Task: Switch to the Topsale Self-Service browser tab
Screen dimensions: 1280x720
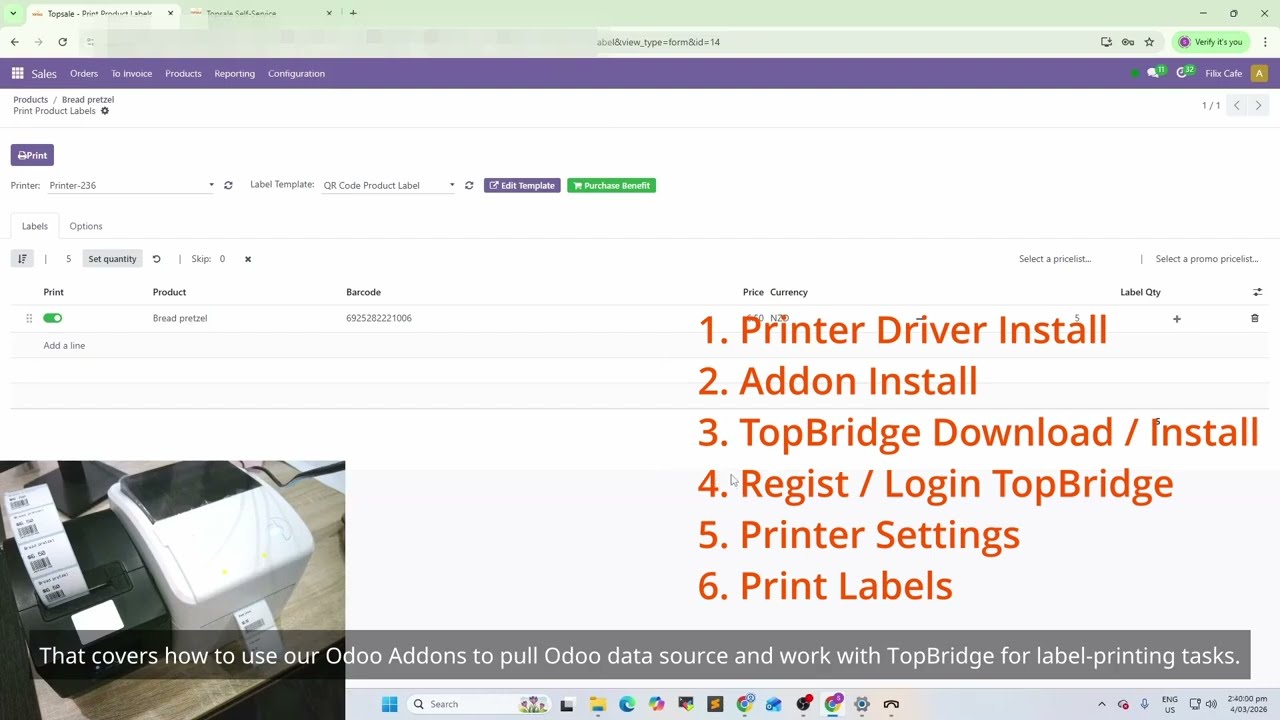Action: coord(255,13)
